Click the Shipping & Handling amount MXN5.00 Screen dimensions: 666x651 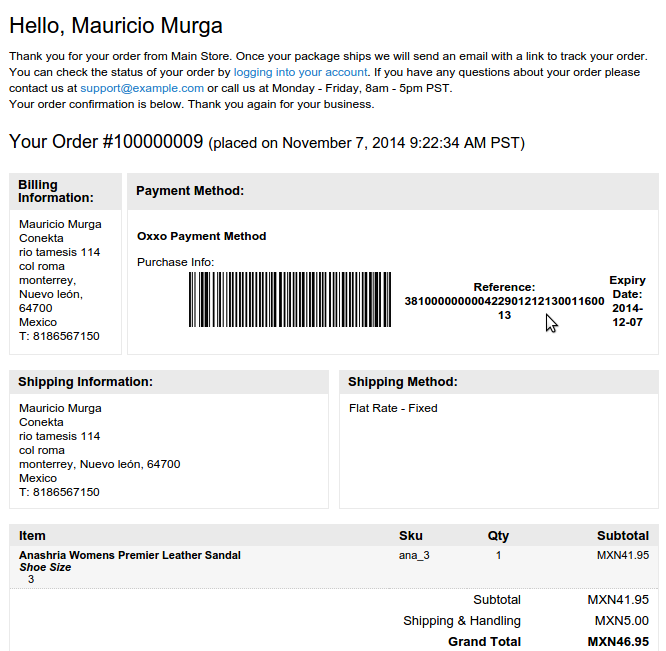[x=621, y=621]
